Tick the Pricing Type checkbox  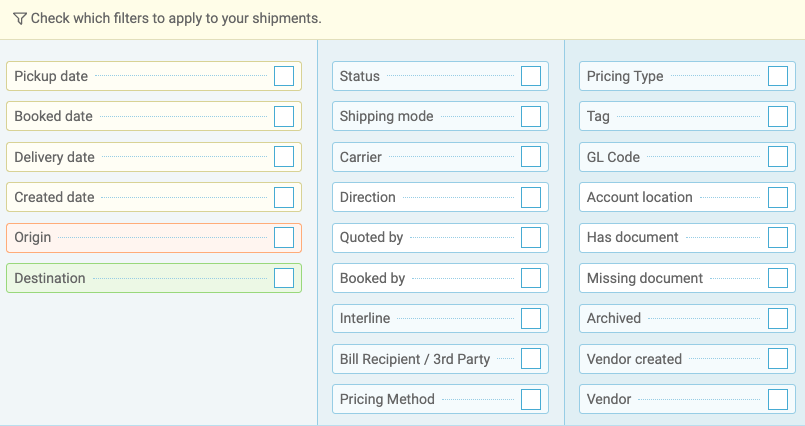pos(778,76)
